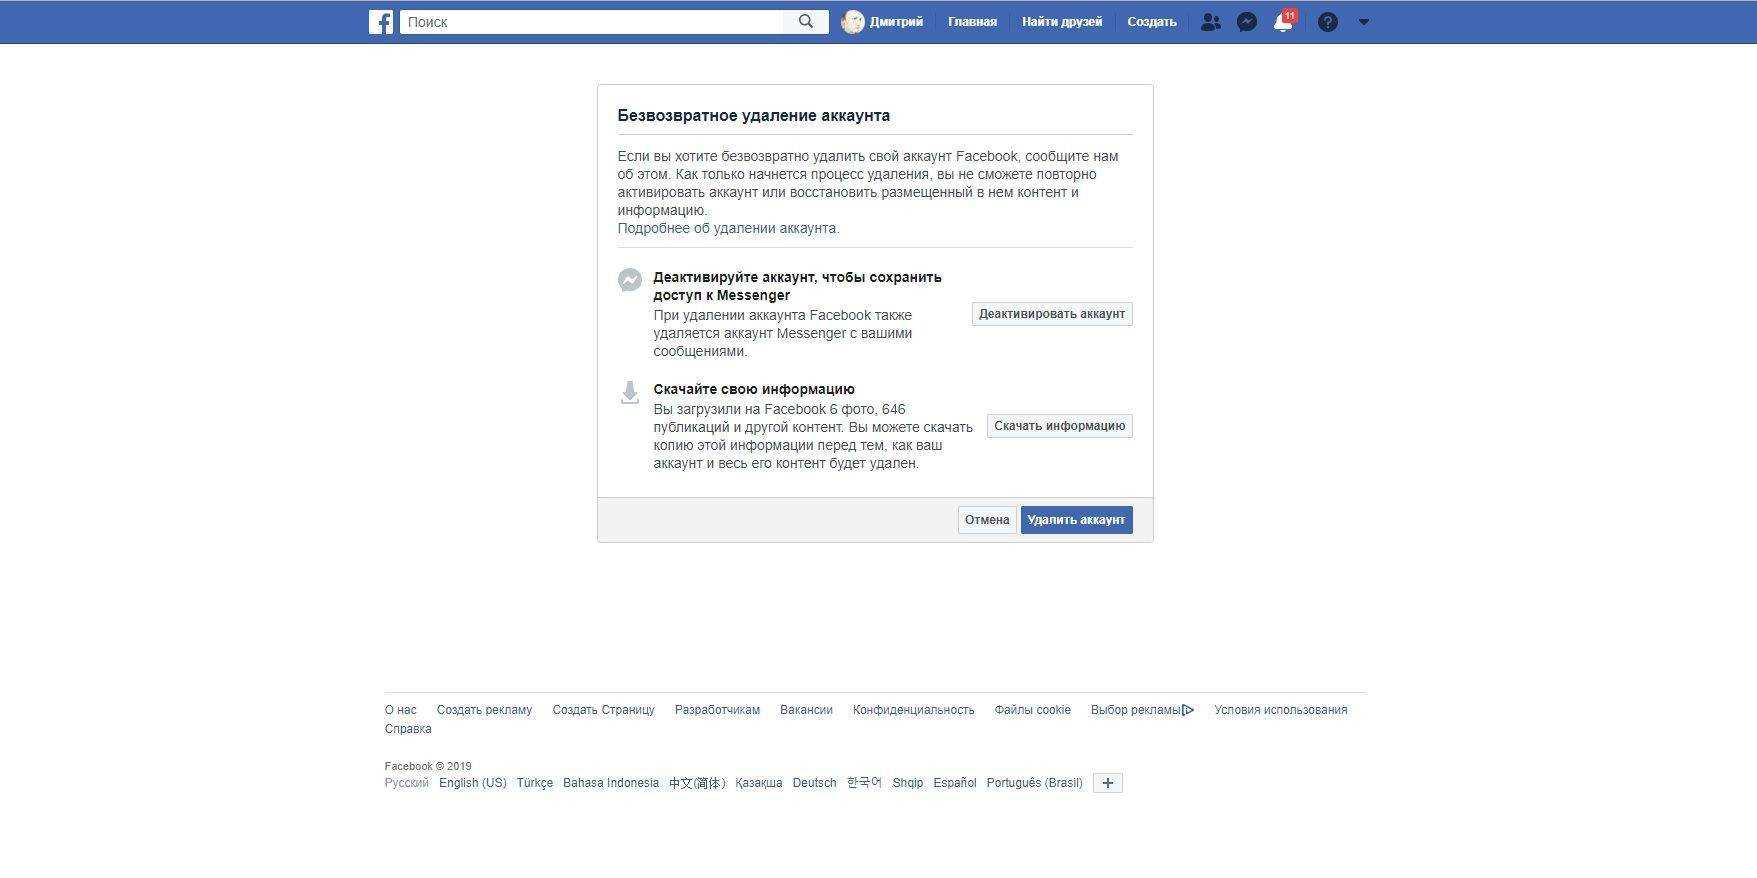Click the Скачайте свою информацию heading

tap(754, 389)
